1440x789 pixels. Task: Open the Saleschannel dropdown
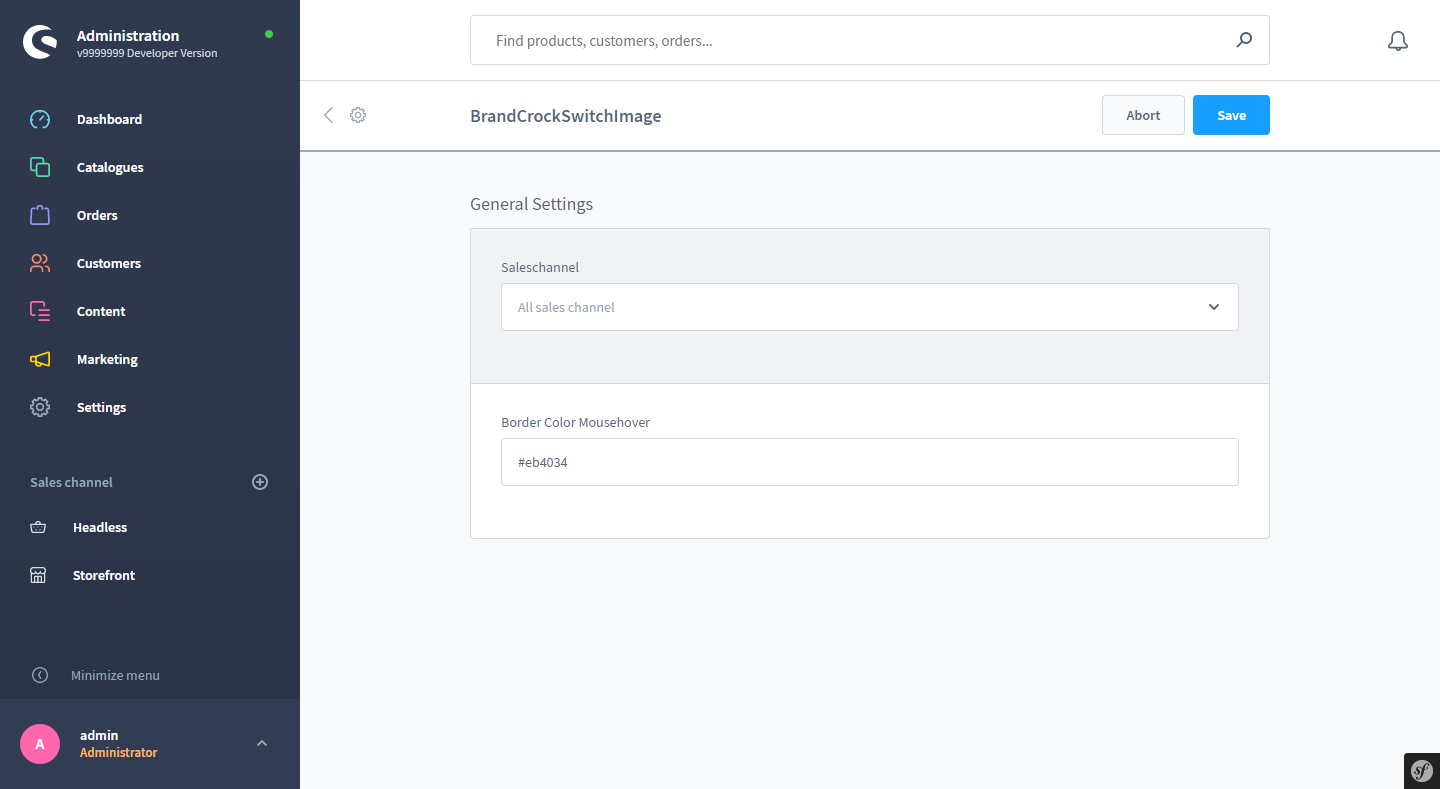pyautogui.click(x=870, y=307)
